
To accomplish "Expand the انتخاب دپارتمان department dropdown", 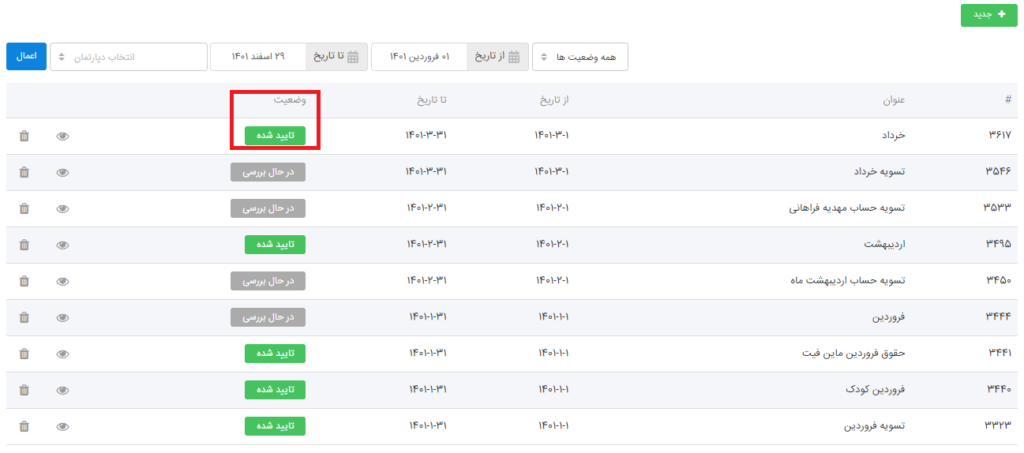I will coord(127,57).
